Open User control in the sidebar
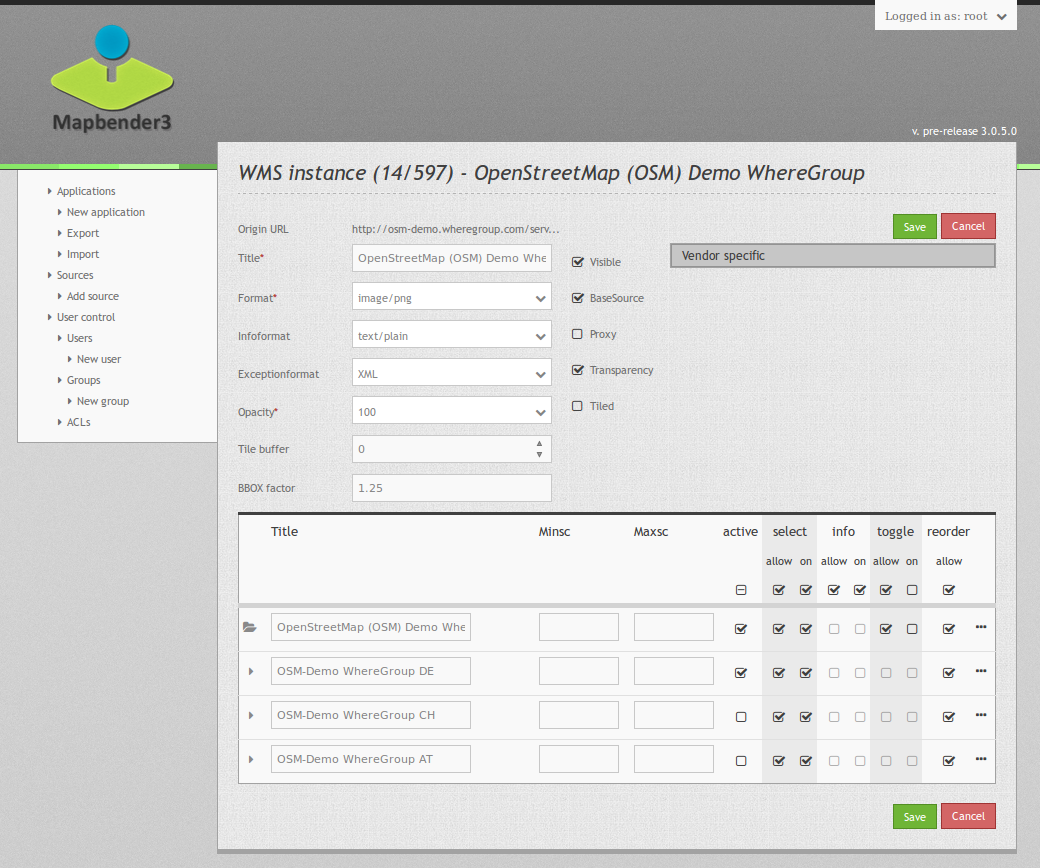Screen dimensions: 1040x868 tap(86, 317)
